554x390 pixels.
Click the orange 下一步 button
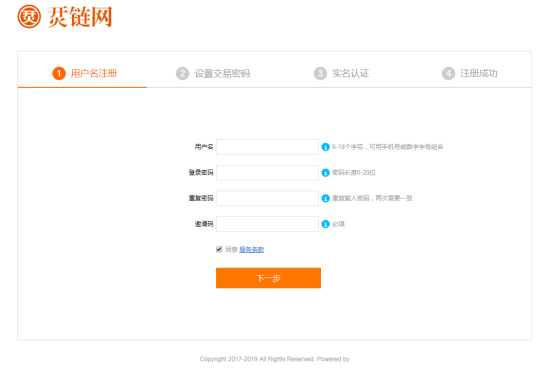click(x=269, y=278)
